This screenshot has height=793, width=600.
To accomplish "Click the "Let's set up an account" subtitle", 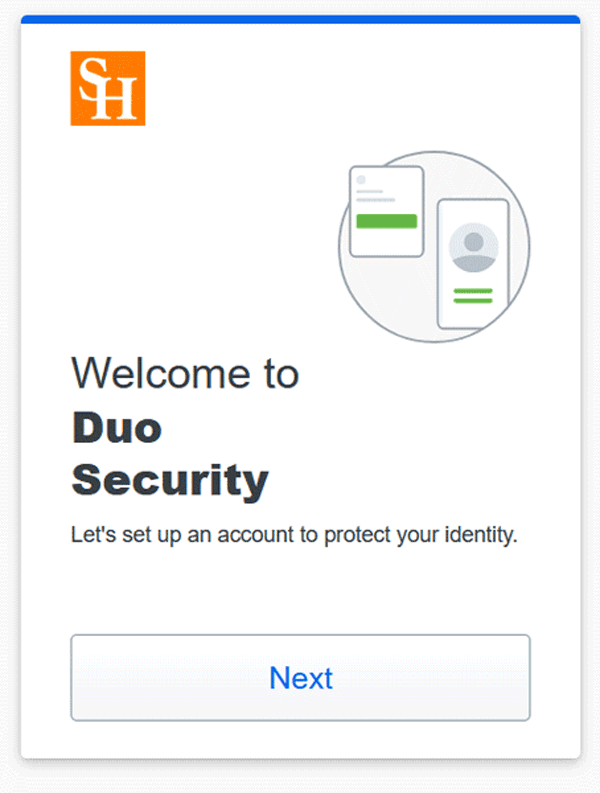I will tap(294, 535).
